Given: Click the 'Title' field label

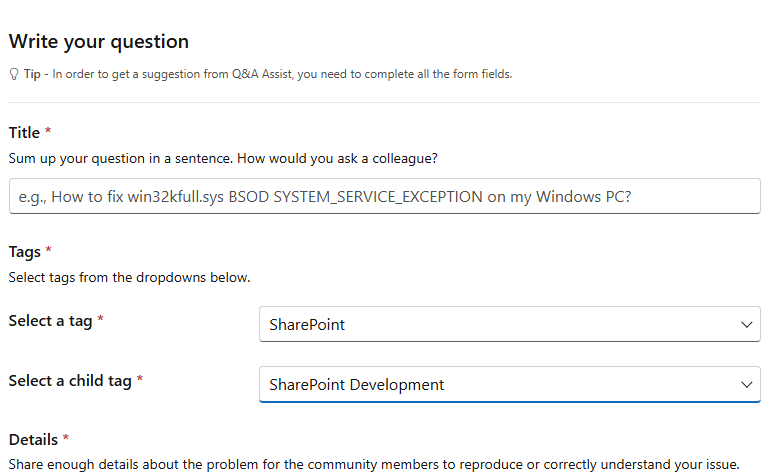Looking at the screenshot, I should pyautogui.click(x=24, y=133).
